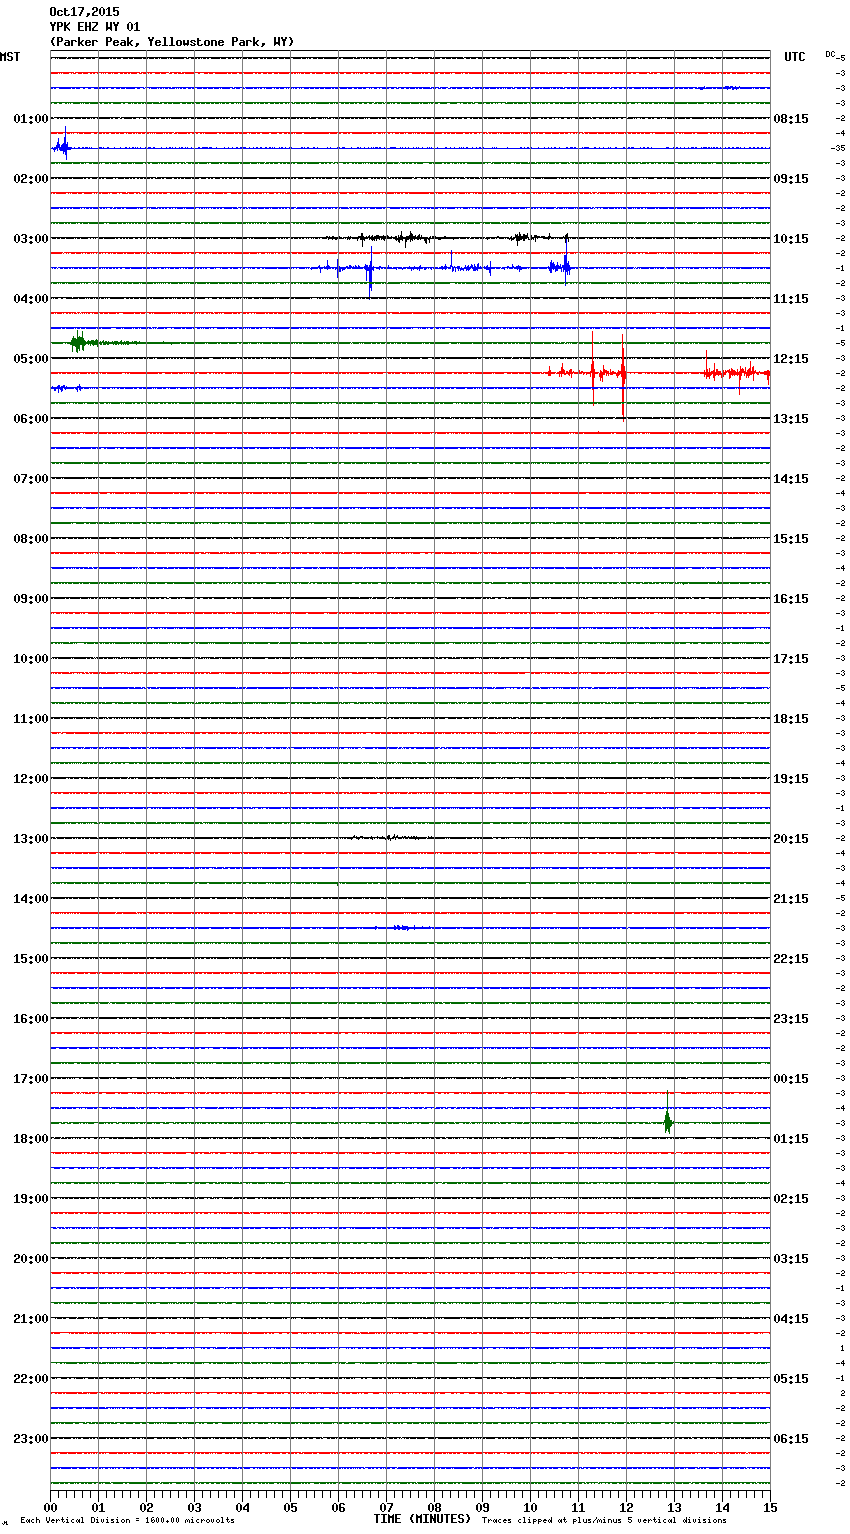Viewport: 850px width, 1534px height.
Task: Click the Parker Peak, Yellowstone Park location label
Action: pyautogui.click(x=172, y=42)
